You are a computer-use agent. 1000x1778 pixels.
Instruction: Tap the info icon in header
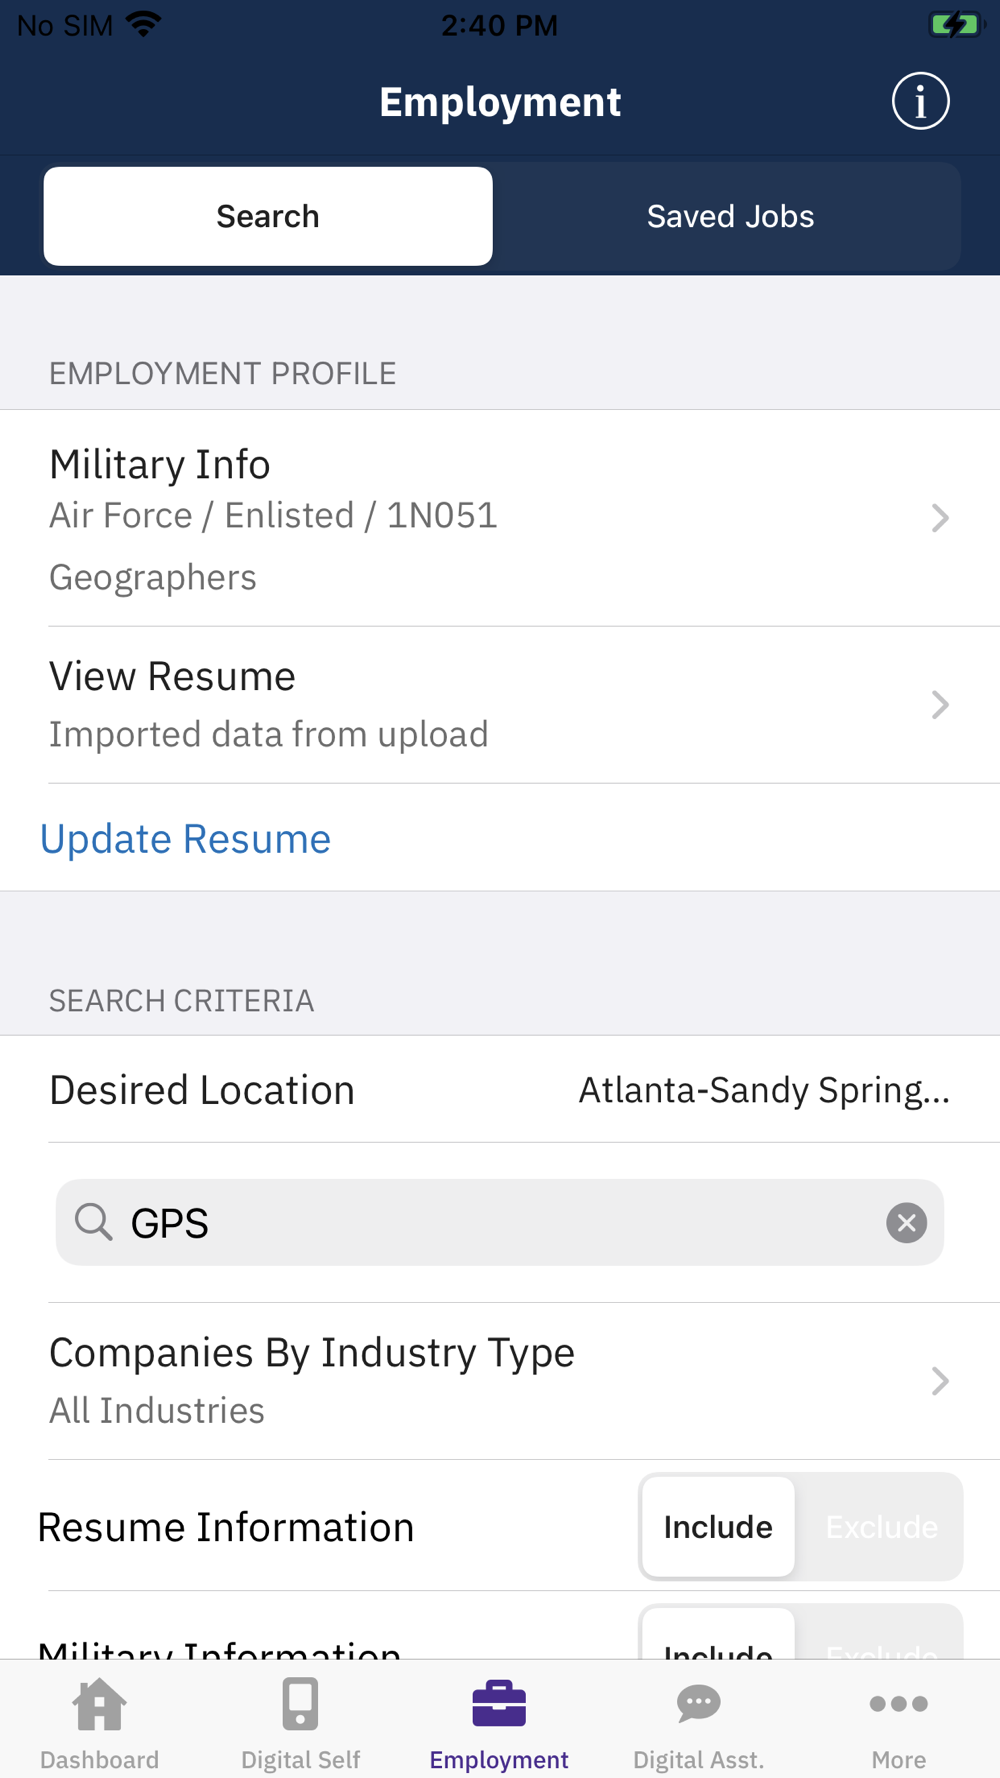tap(920, 101)
